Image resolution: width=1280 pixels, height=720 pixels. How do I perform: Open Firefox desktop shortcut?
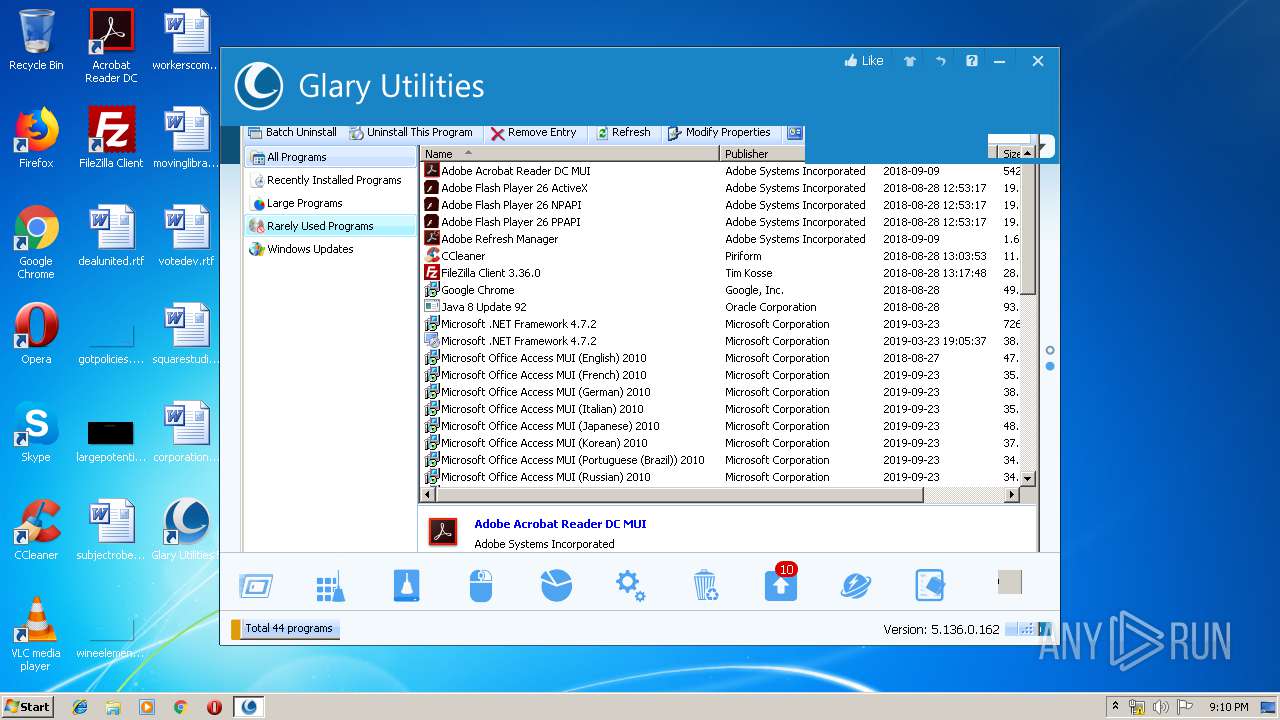coord(36,138)
